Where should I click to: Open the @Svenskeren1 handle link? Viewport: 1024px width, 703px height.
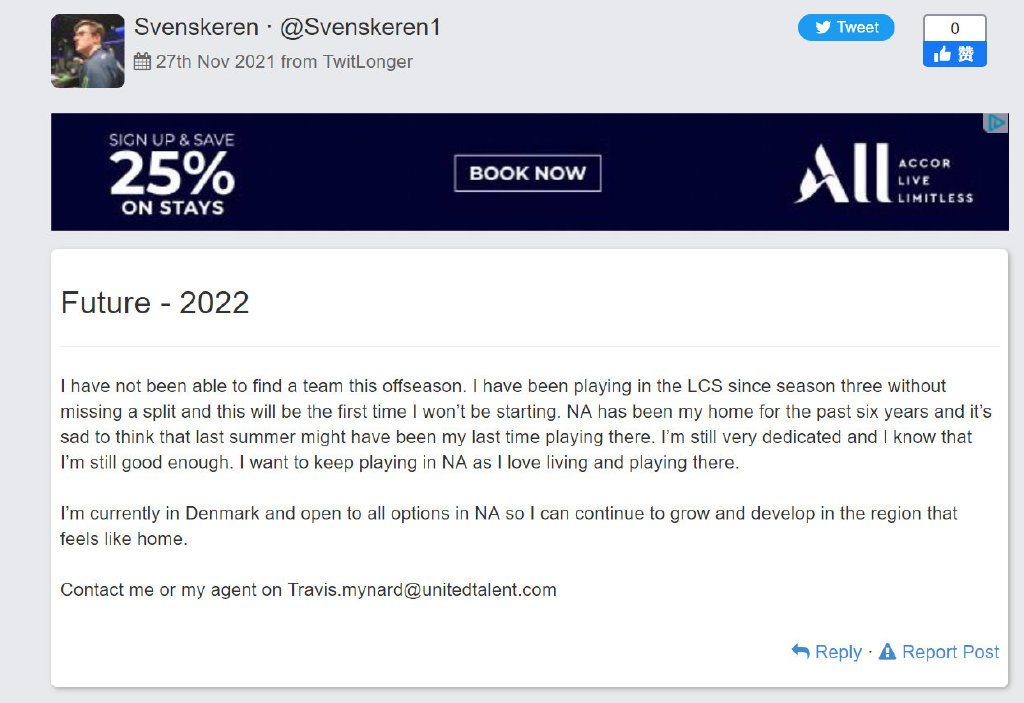point(360,27)
